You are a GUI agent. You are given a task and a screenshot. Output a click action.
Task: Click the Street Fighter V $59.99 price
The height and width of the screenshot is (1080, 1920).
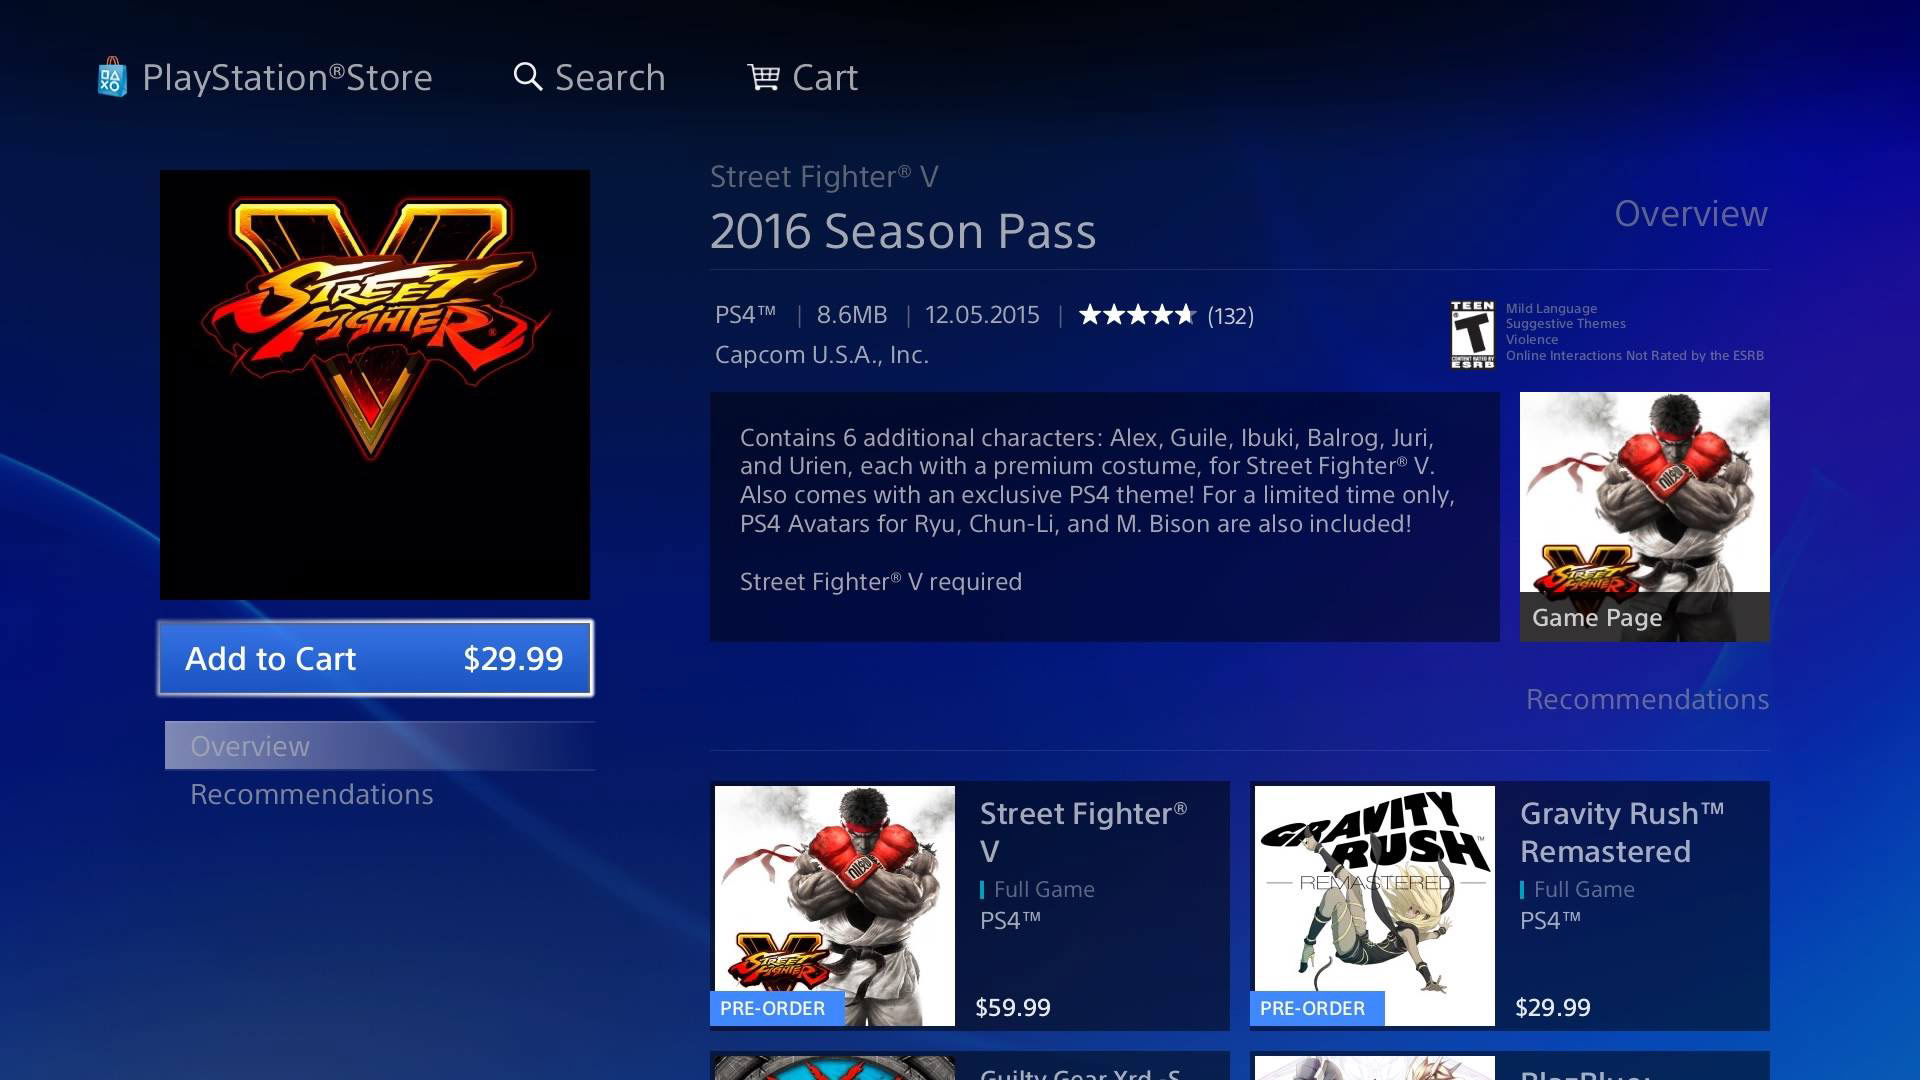click(1013, 1007)
